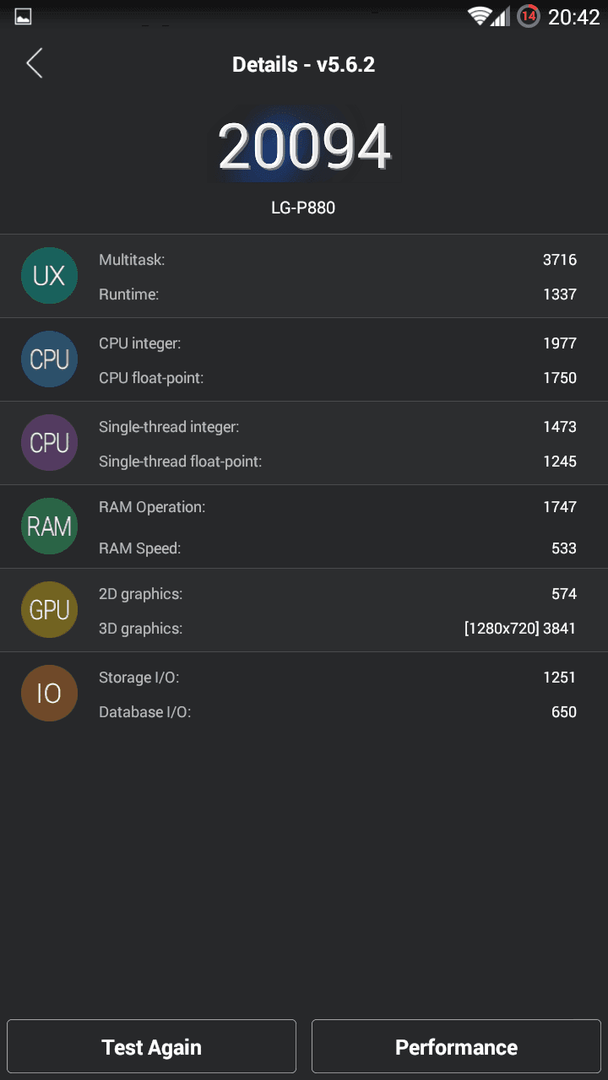Tap the back arrow icon
Viewport: 608px width, 1080px height.
34,63
